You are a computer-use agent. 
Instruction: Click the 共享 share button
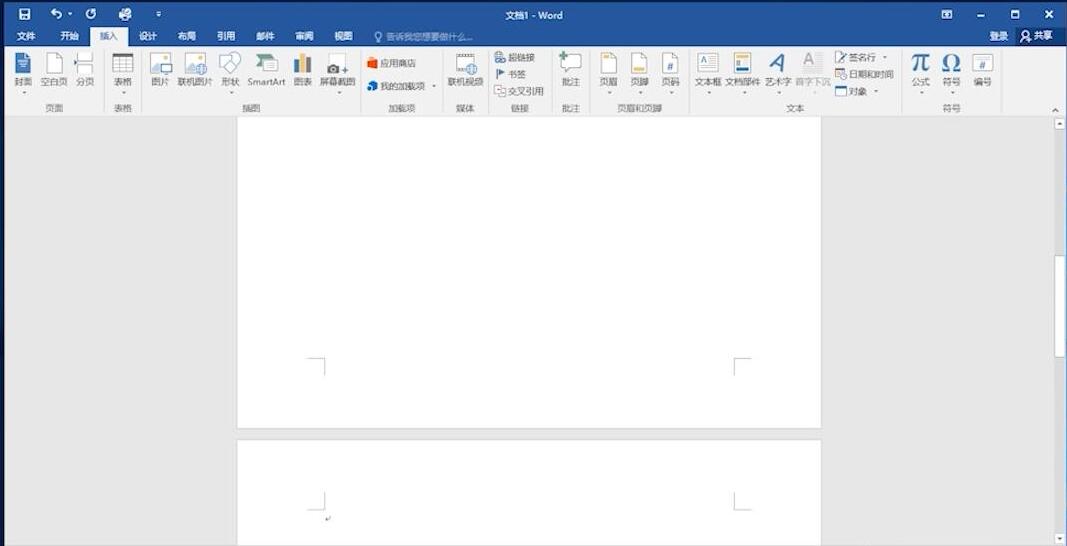tap(1036, 36)
